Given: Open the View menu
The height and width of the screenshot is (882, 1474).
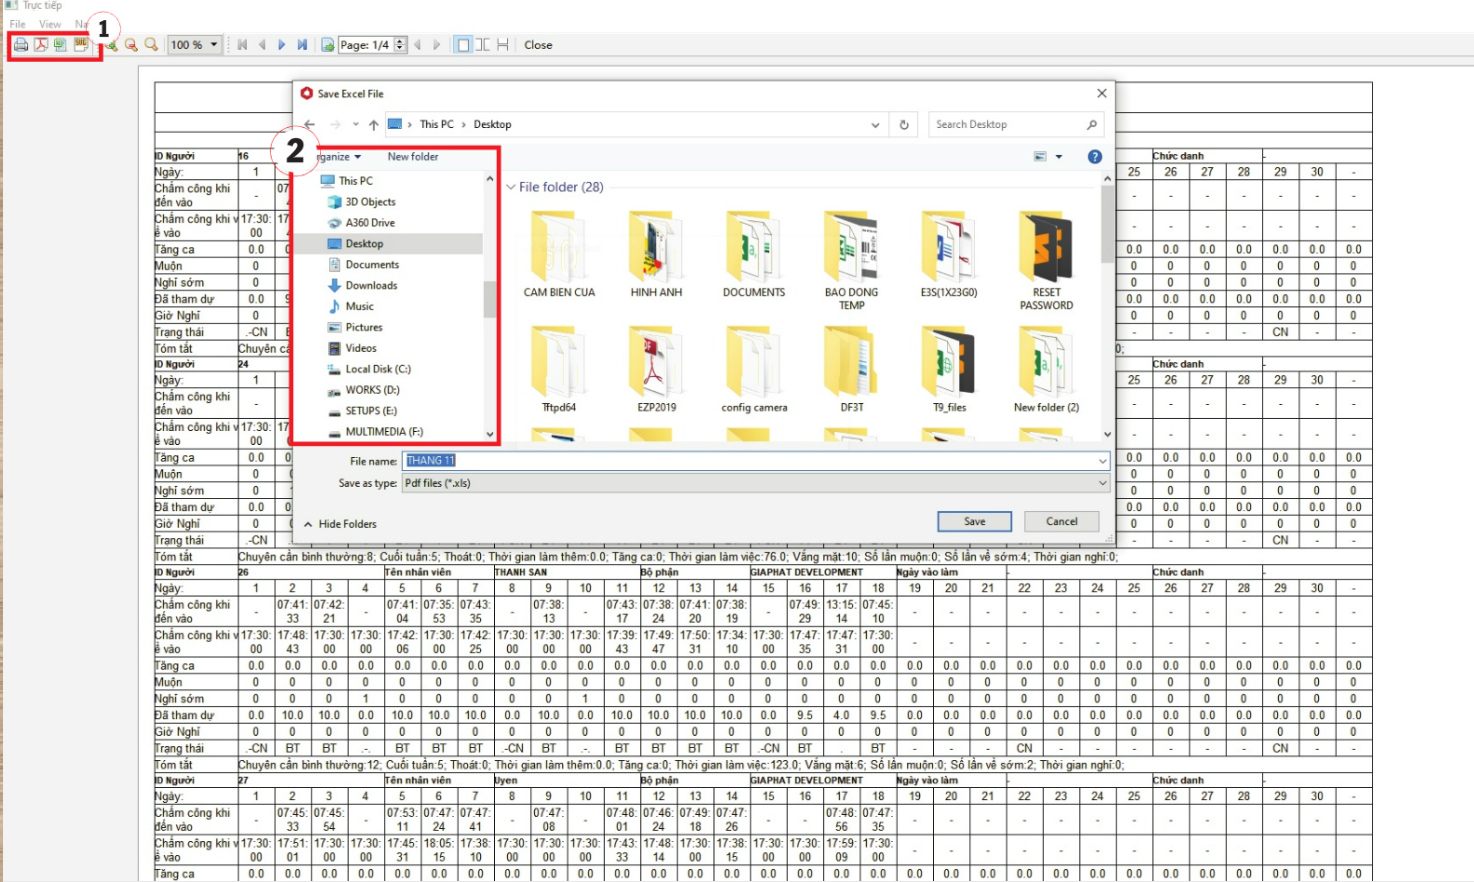Looking at the screenshot, I should (x=50, y=24).
